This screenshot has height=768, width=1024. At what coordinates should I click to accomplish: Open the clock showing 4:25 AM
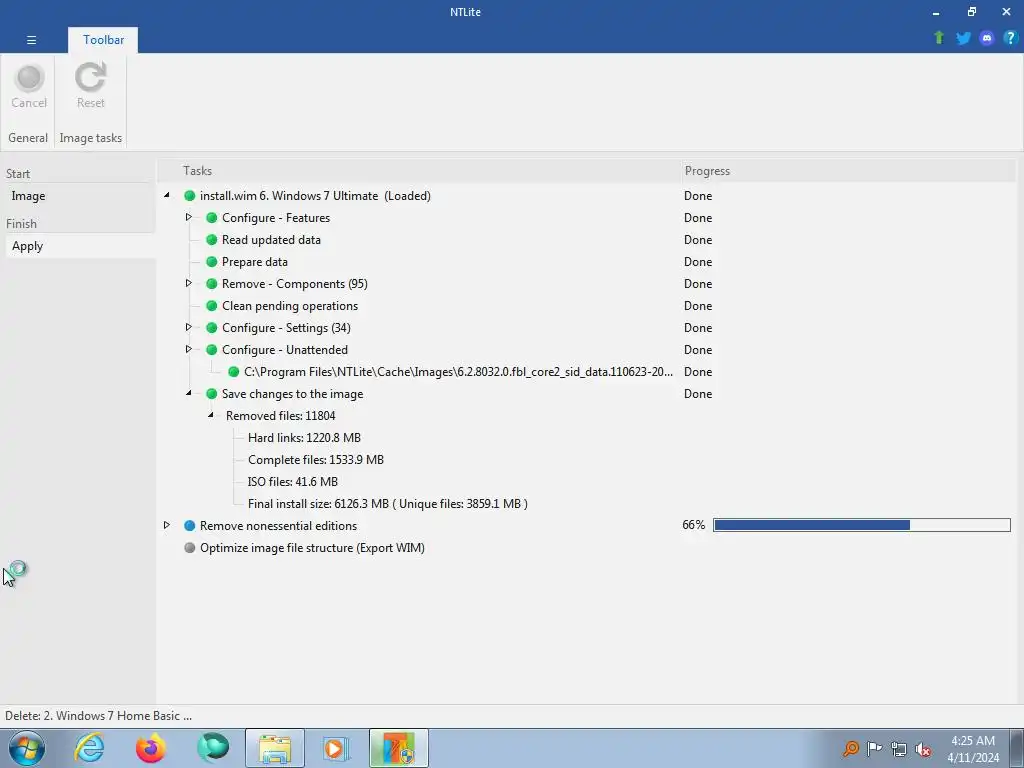coord(973,748)
